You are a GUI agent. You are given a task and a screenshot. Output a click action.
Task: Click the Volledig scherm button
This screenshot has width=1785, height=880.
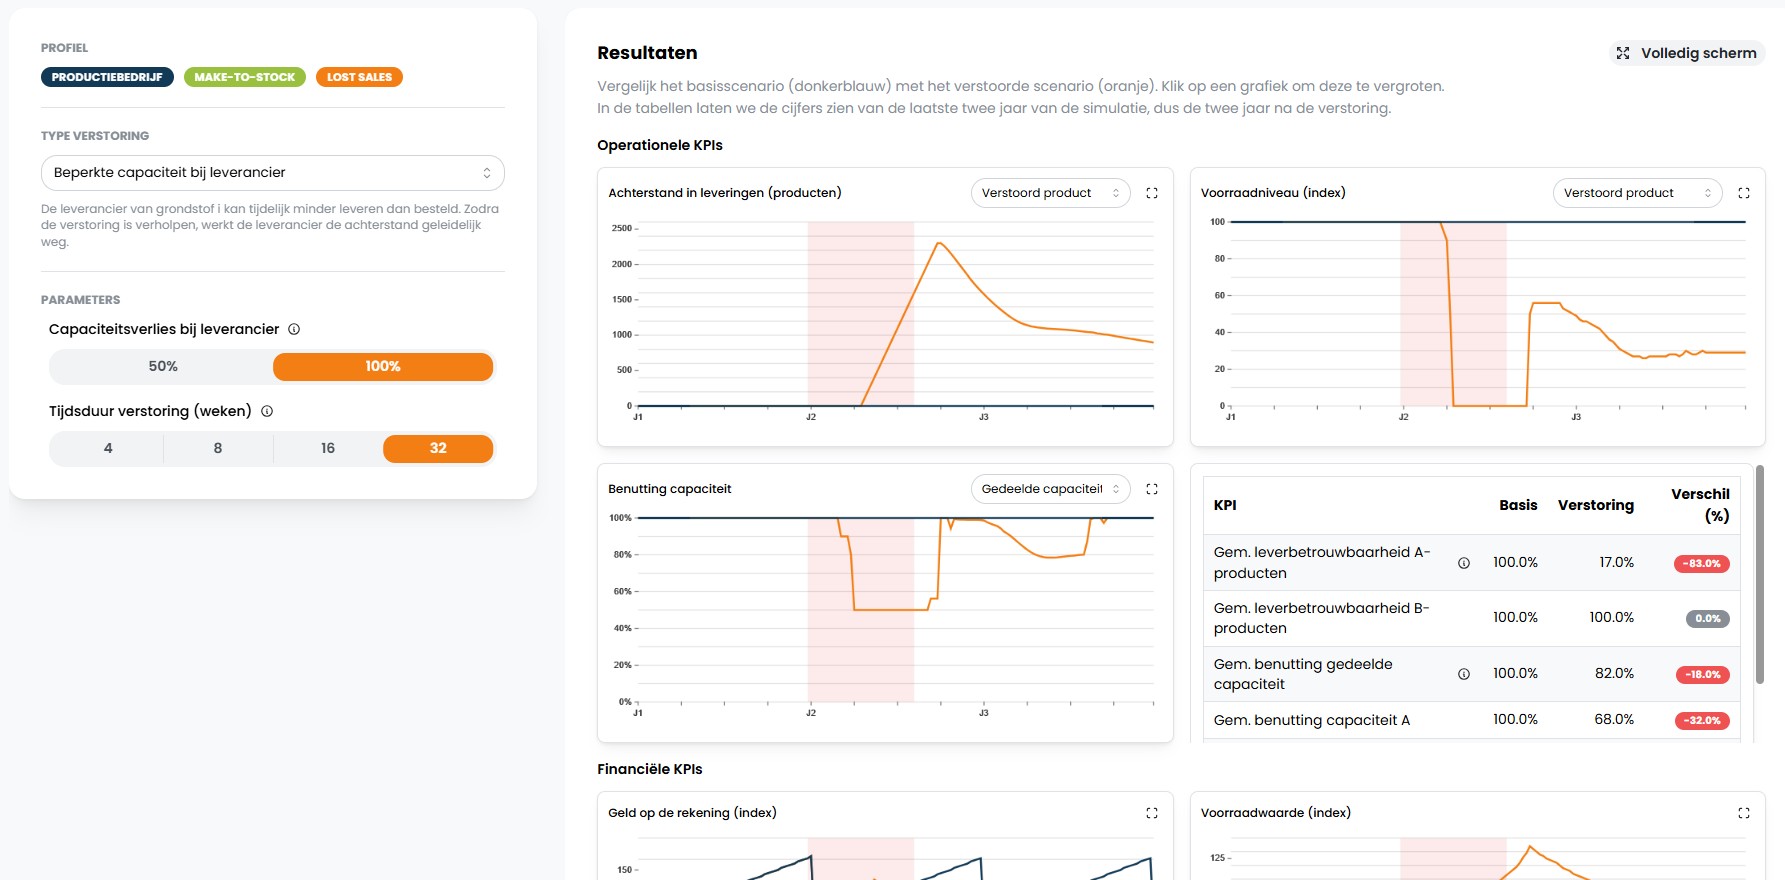point(1687,53)
